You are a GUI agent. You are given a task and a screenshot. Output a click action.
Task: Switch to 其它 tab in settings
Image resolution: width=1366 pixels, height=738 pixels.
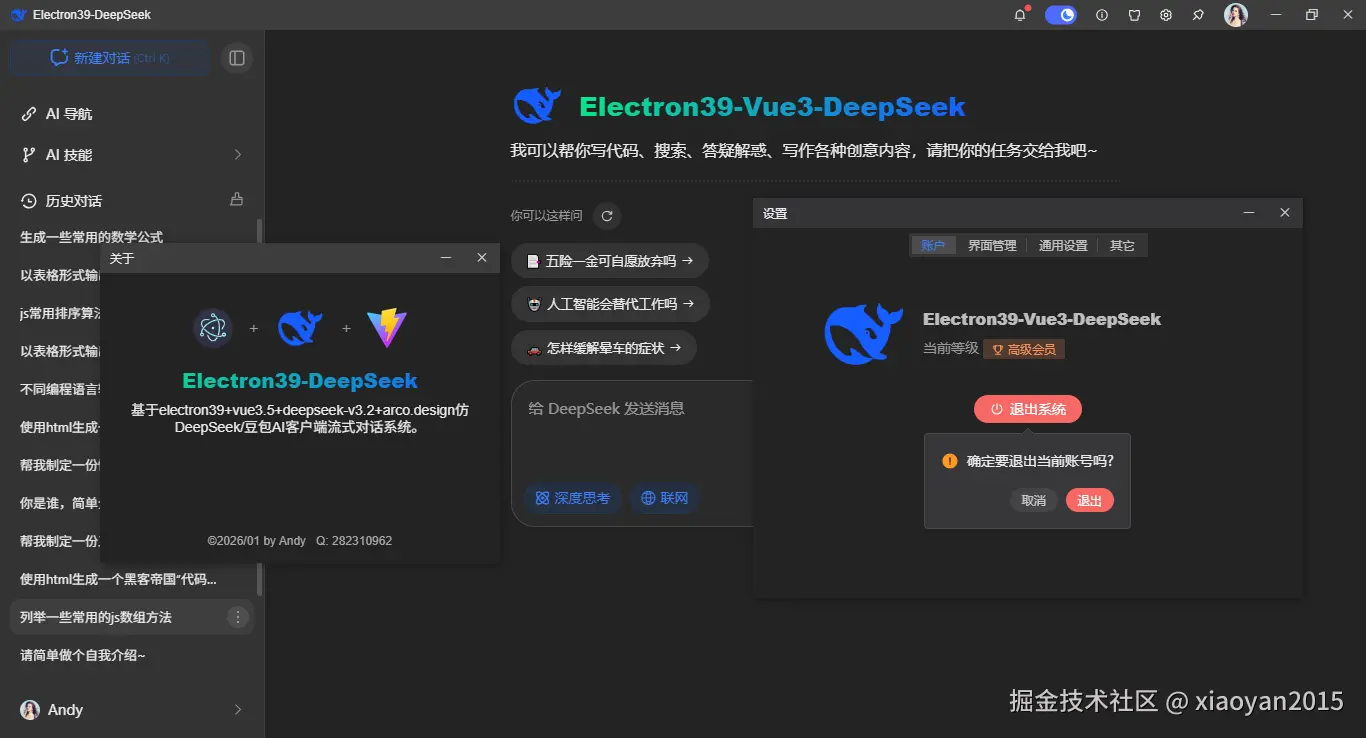(1122, 245)
